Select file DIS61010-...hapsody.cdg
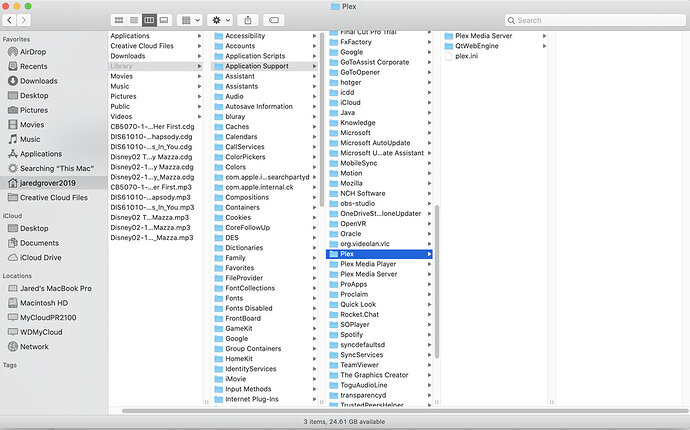The height and width of the screenshot is (430, 690). coord(151,137)
